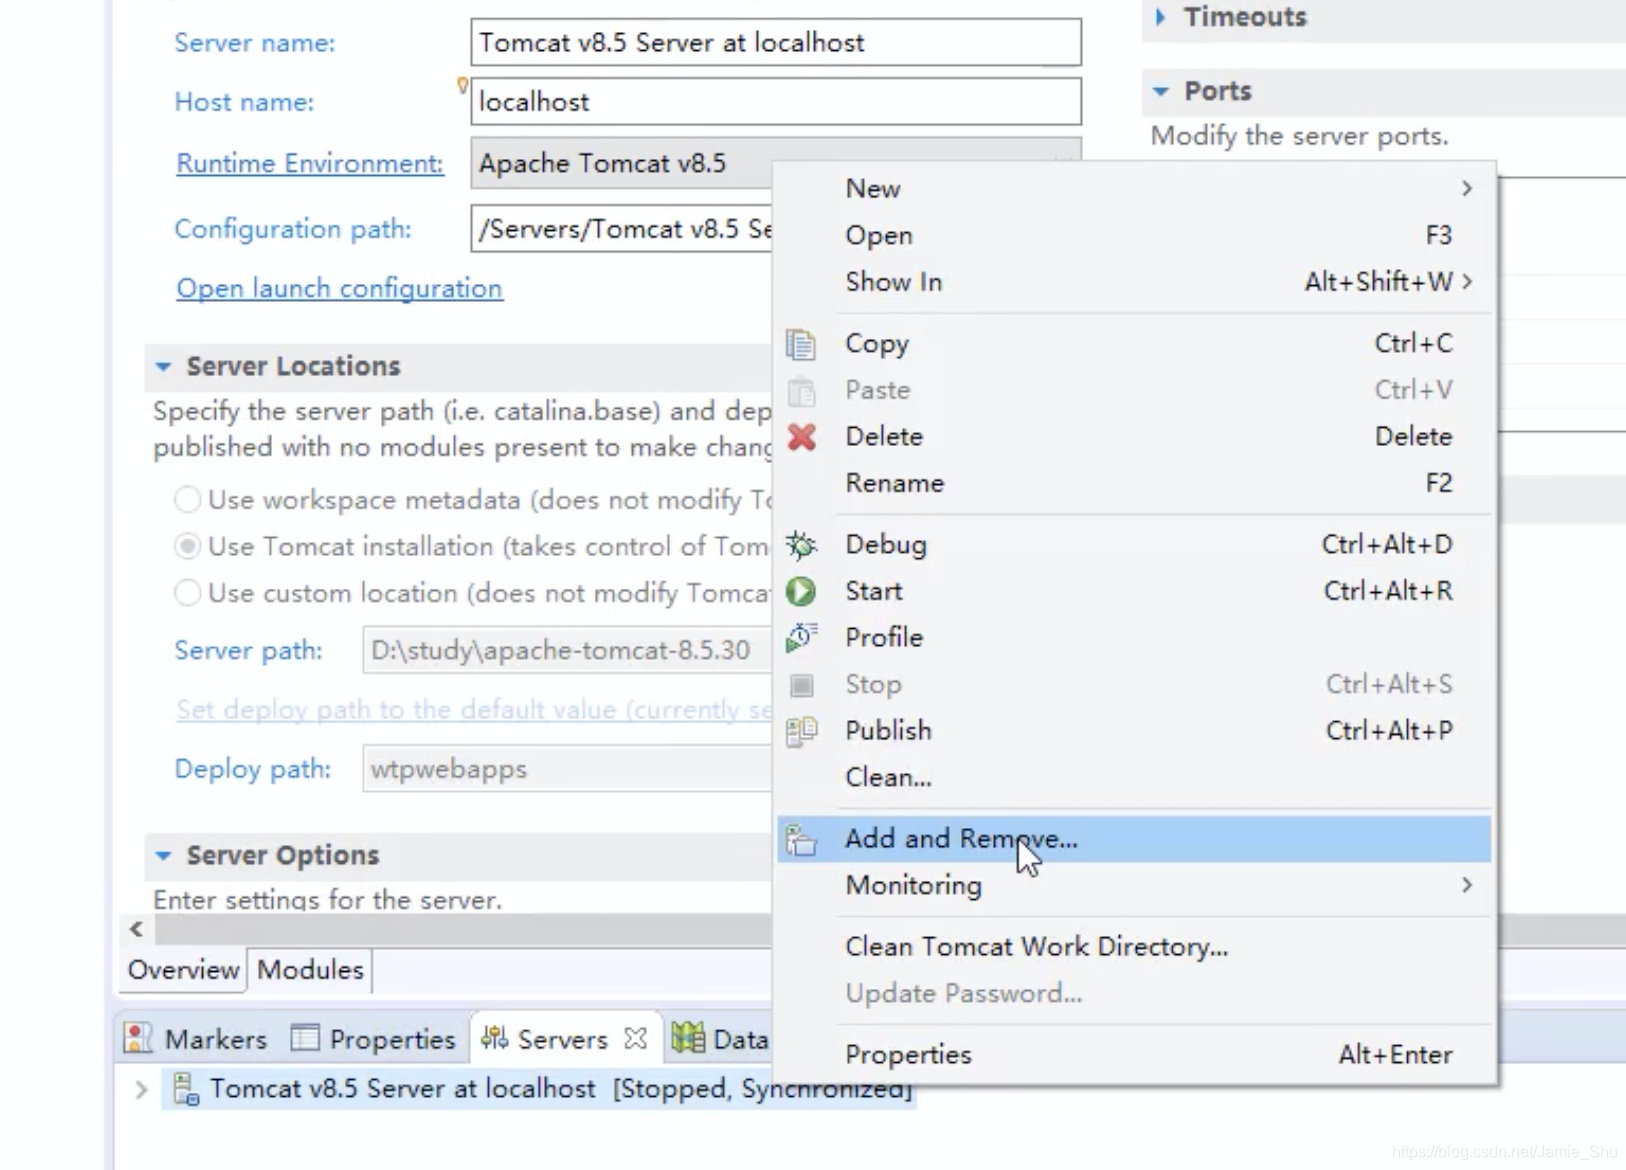Click the Server name input field

tap(775, 42)
